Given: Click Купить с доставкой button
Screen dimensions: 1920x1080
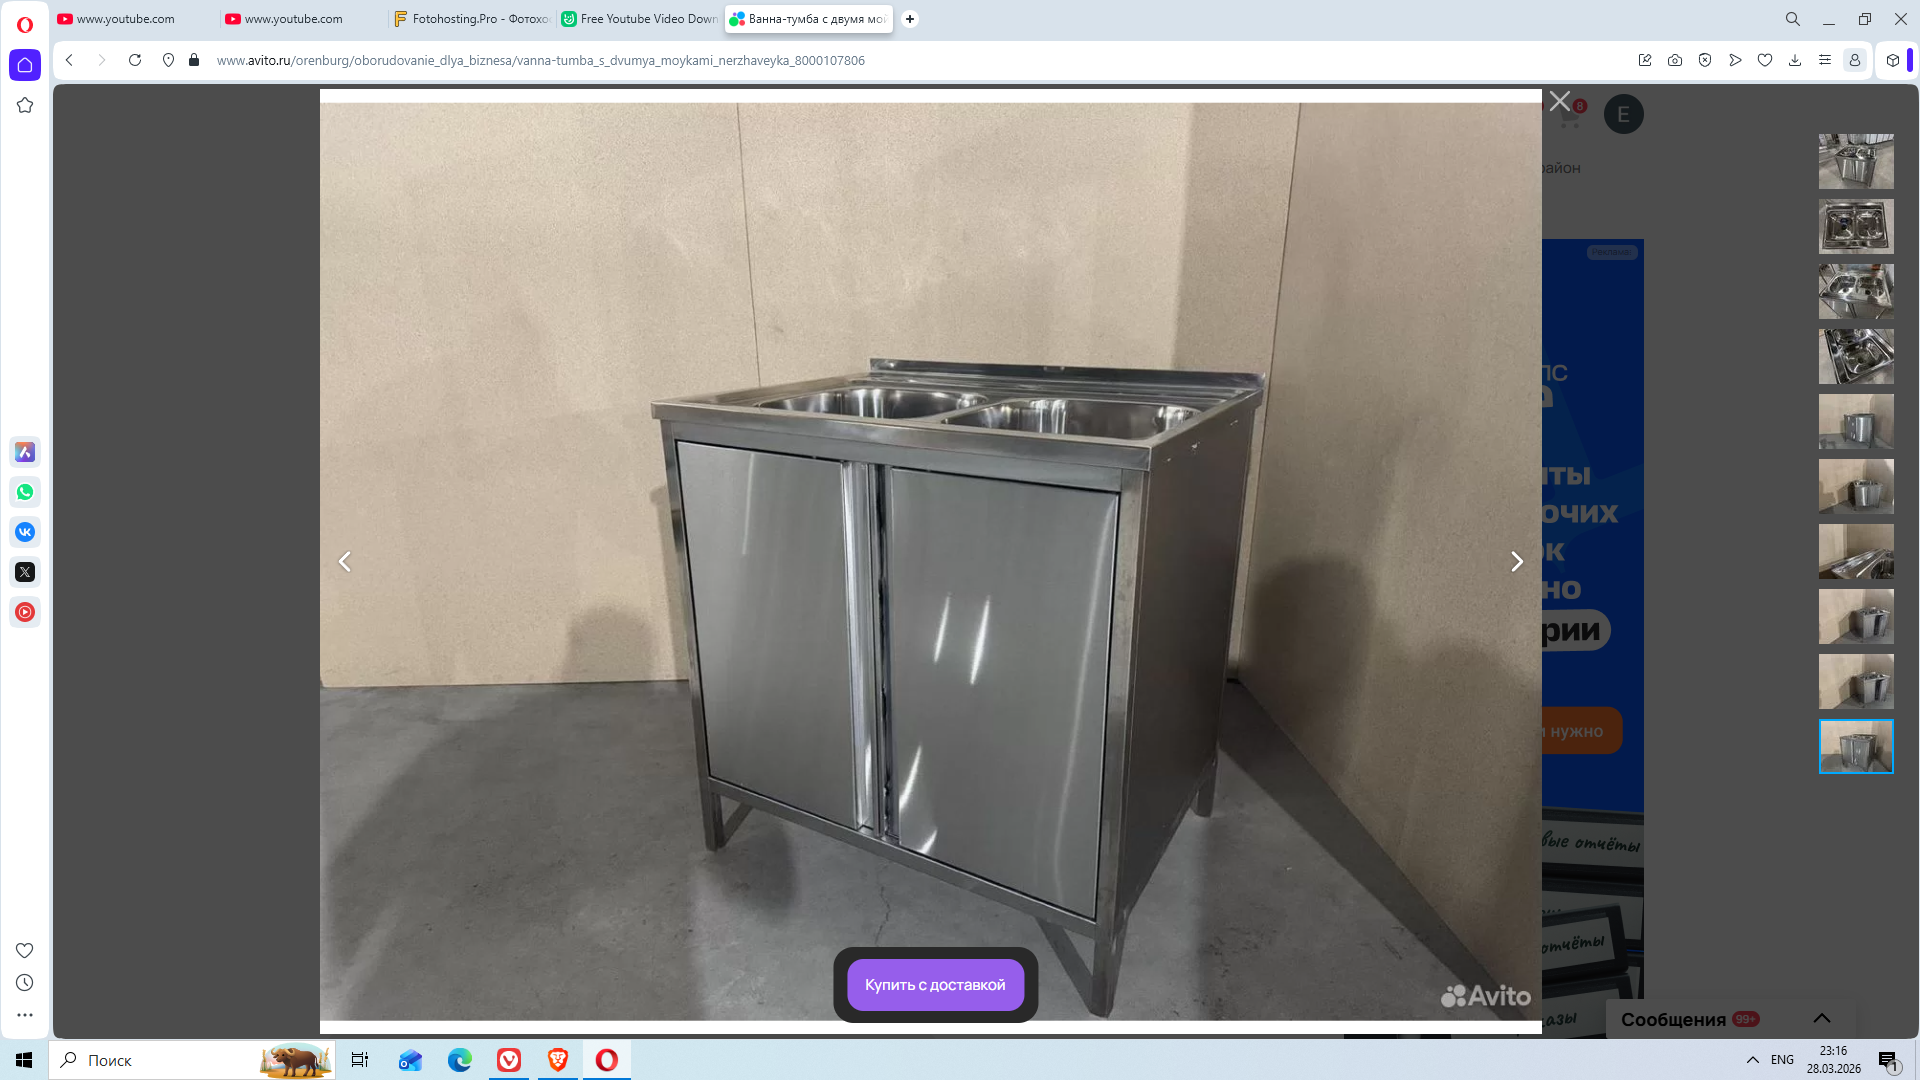Looking at the screenshot, I should click(935, 985).
